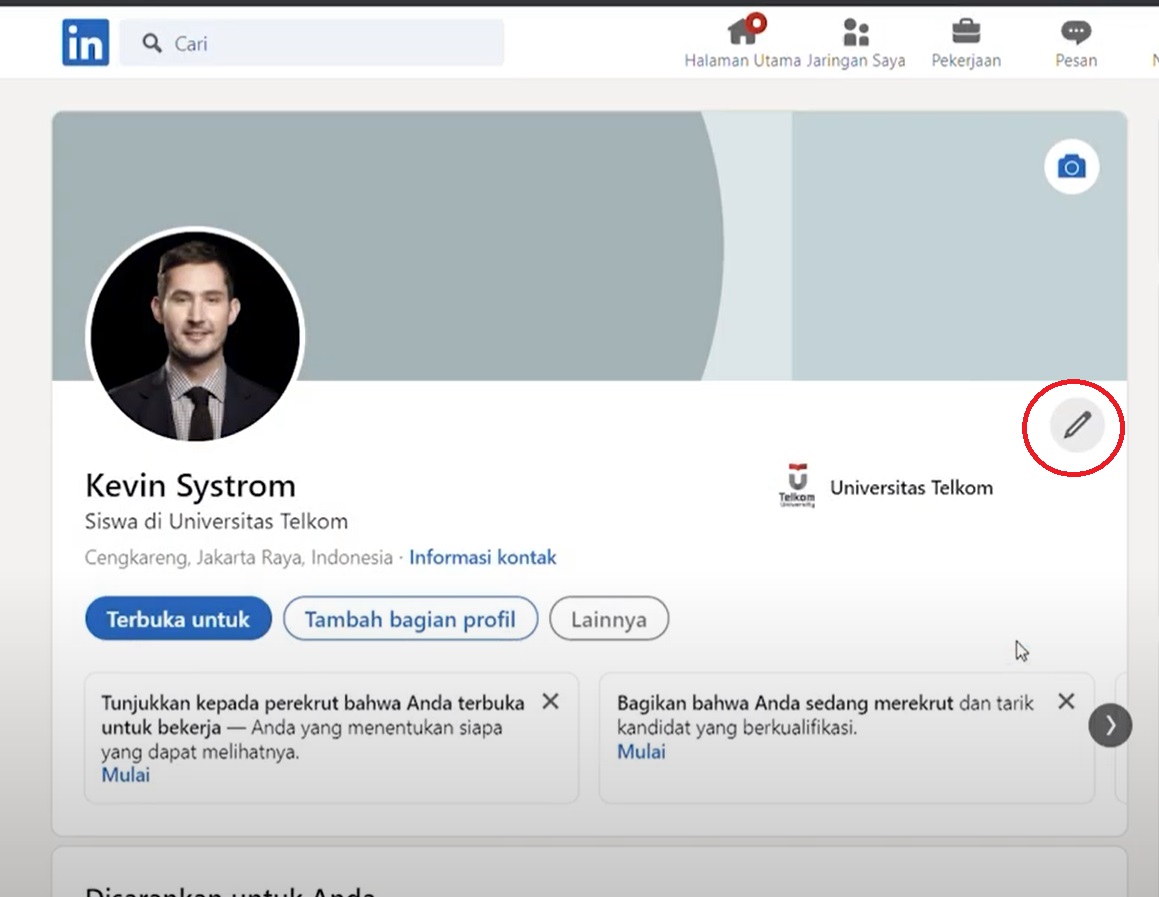Open Jaringan Saya network icon
This screenshot has width=1159, height=897.
[855, 33]
